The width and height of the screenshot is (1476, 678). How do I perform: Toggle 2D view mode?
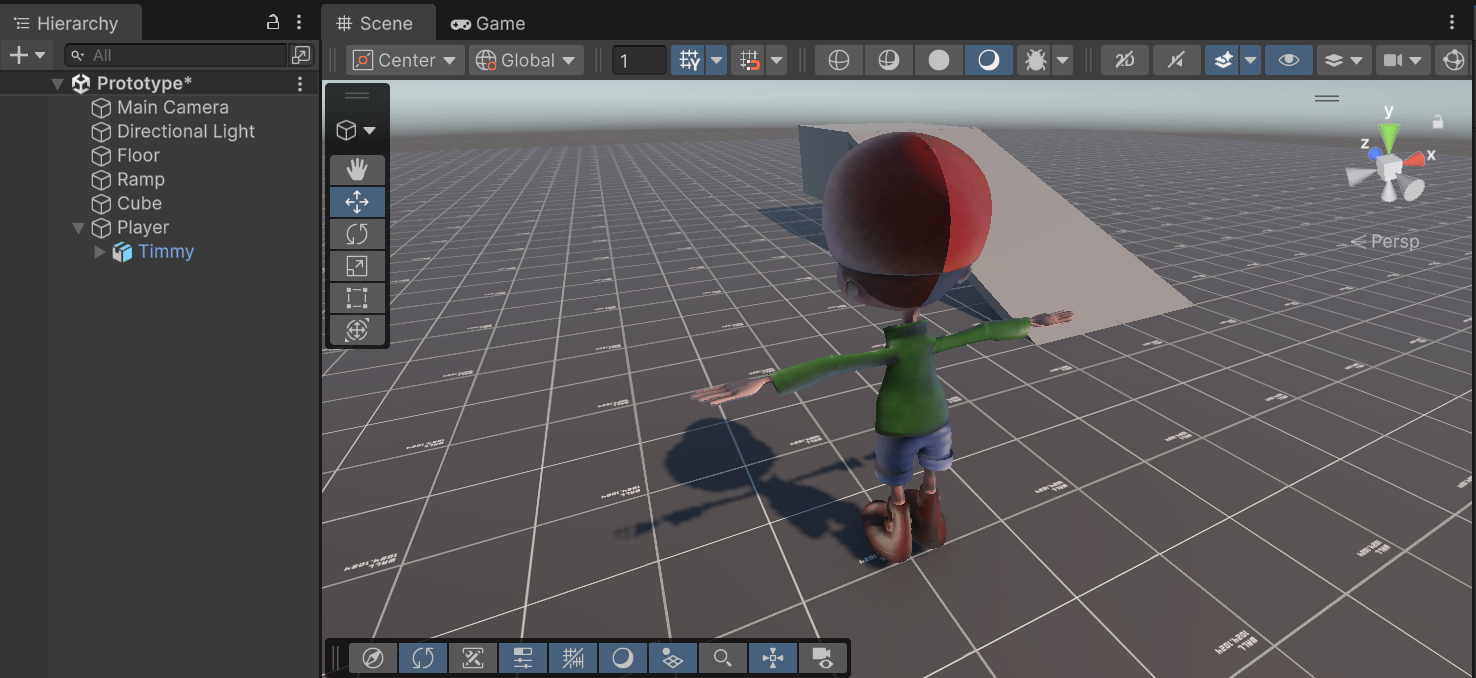point(1125,60)
